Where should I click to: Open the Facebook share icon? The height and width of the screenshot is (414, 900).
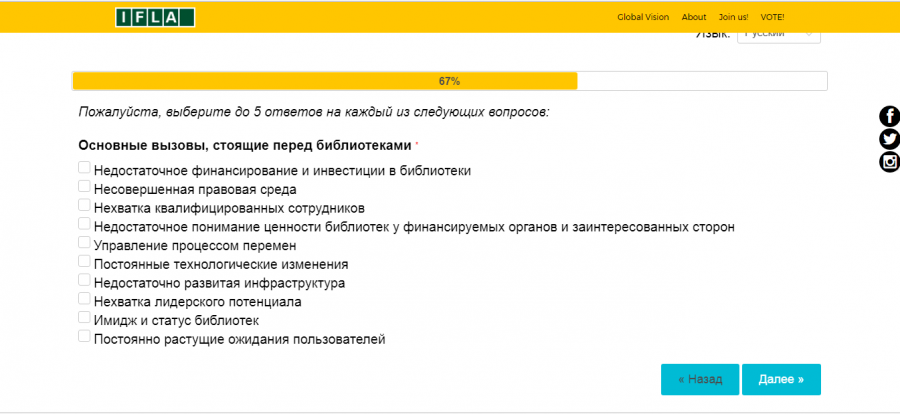(x=890, y=116)
